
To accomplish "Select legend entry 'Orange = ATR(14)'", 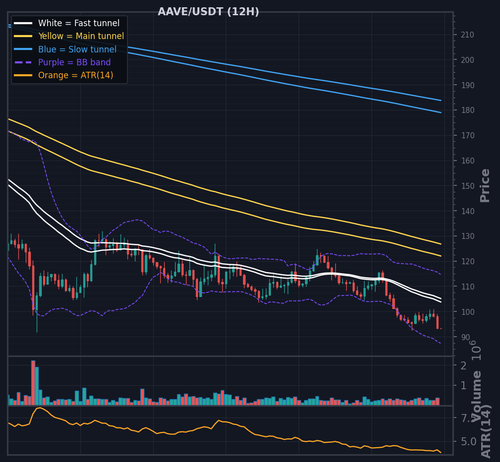I will click(76, 75).
